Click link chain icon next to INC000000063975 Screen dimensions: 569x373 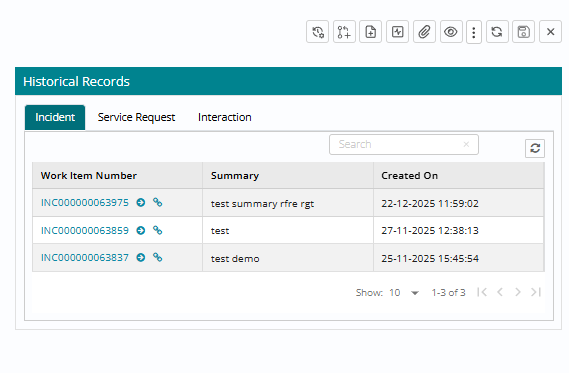point(157,202)
